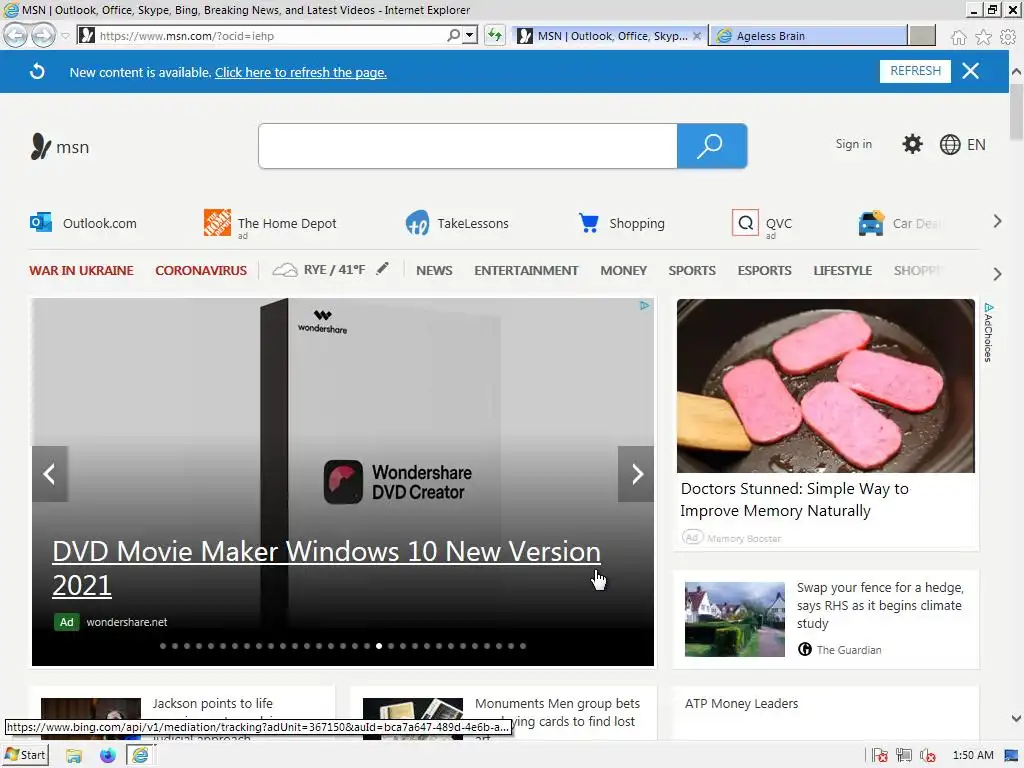Screen dimensions: 1024x768
Task: Go back with the IE back arrow
Action: [x=15, y=35]
